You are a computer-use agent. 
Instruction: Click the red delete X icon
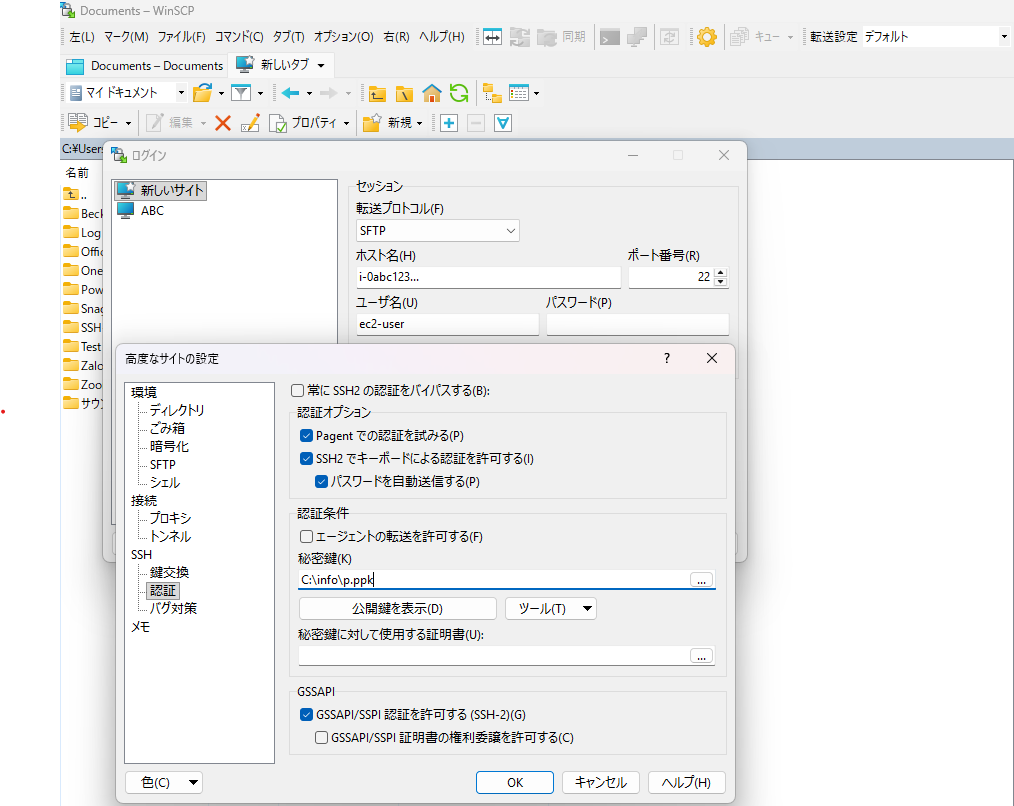point(223,123)
